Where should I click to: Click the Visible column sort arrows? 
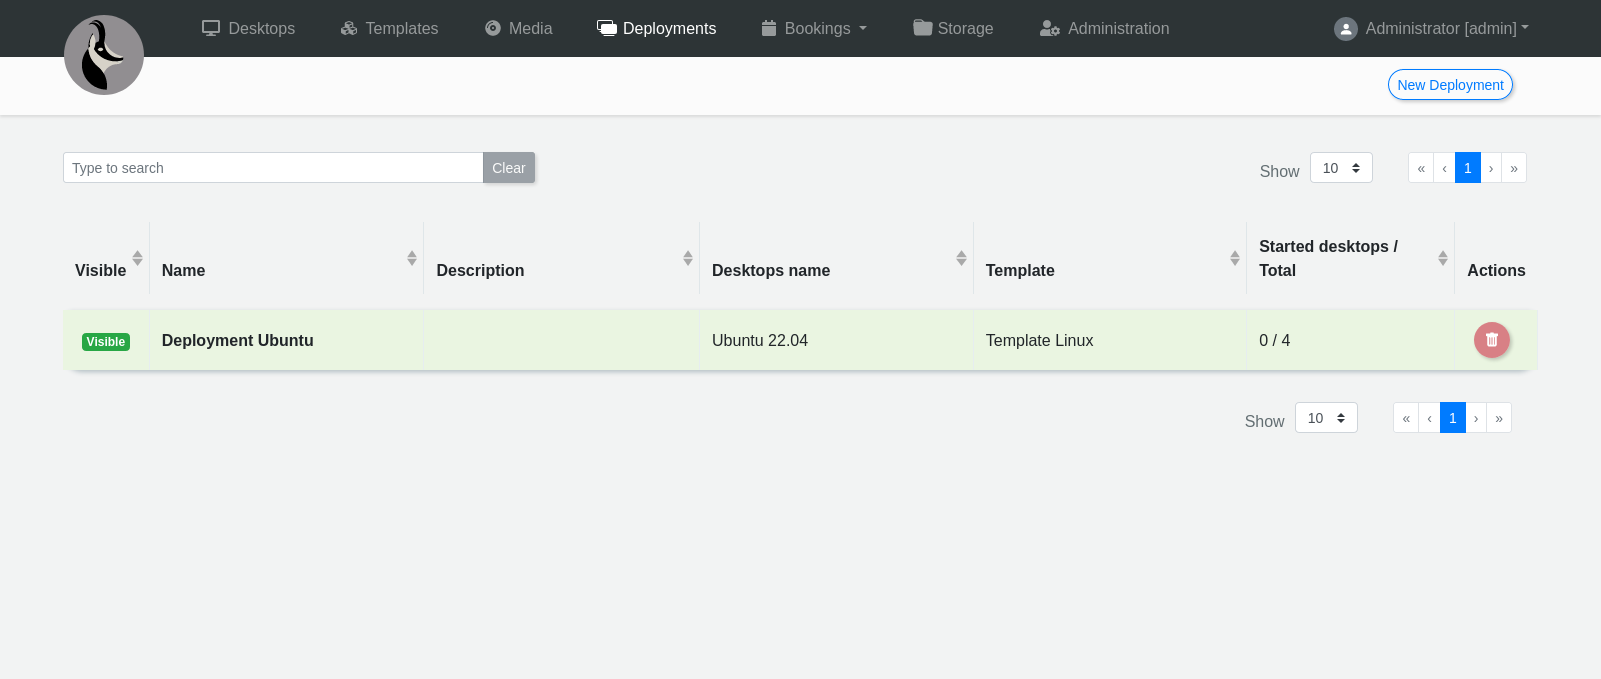tap(137, 258)
